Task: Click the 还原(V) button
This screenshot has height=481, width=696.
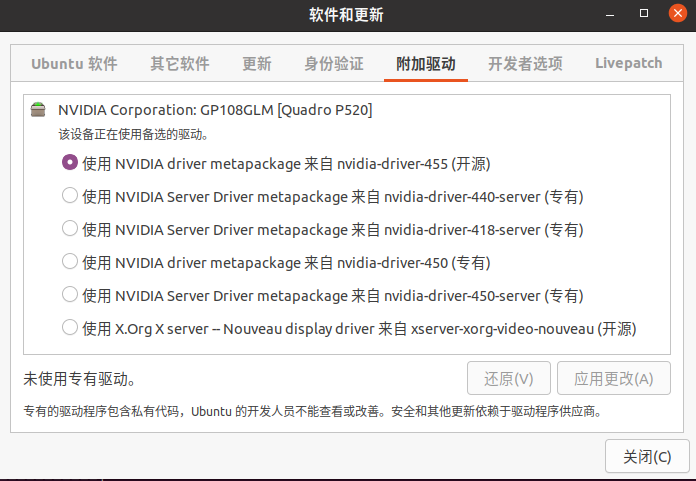Action: (x=509, y=378)
